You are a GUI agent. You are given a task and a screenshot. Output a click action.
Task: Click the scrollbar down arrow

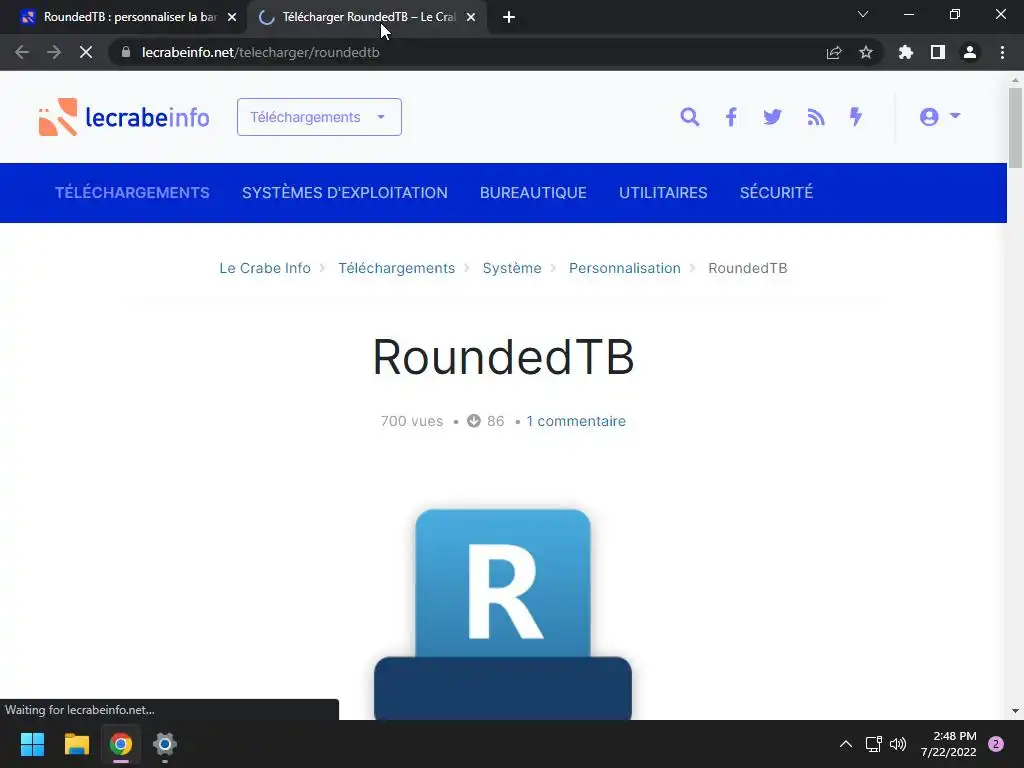click(x=1016, y=711)
